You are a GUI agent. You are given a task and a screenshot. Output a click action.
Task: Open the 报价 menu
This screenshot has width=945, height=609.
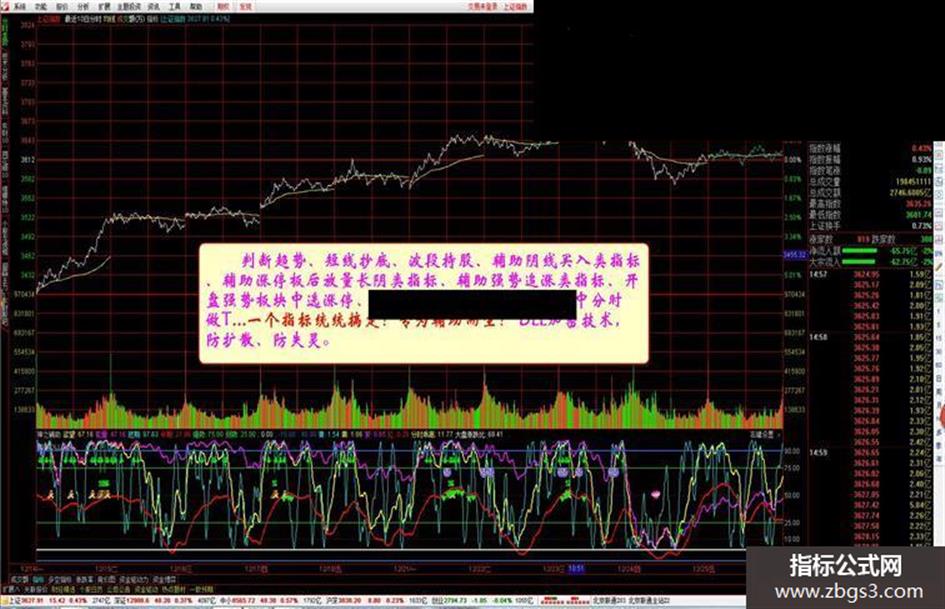(62, 7)
